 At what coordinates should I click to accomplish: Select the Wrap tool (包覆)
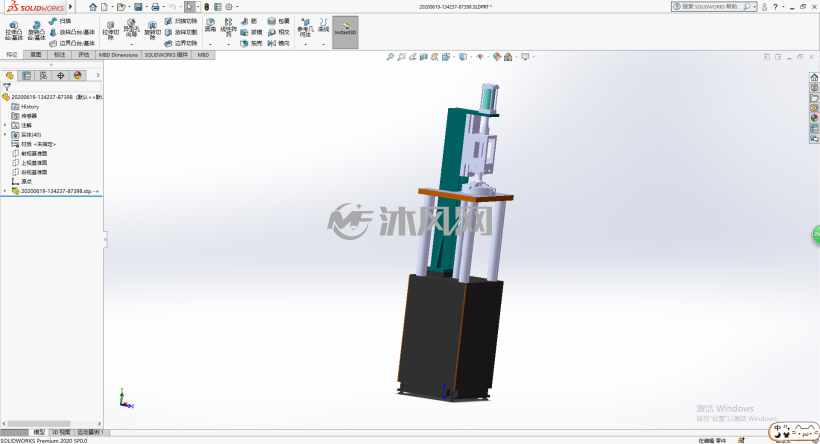coord(279,21)
